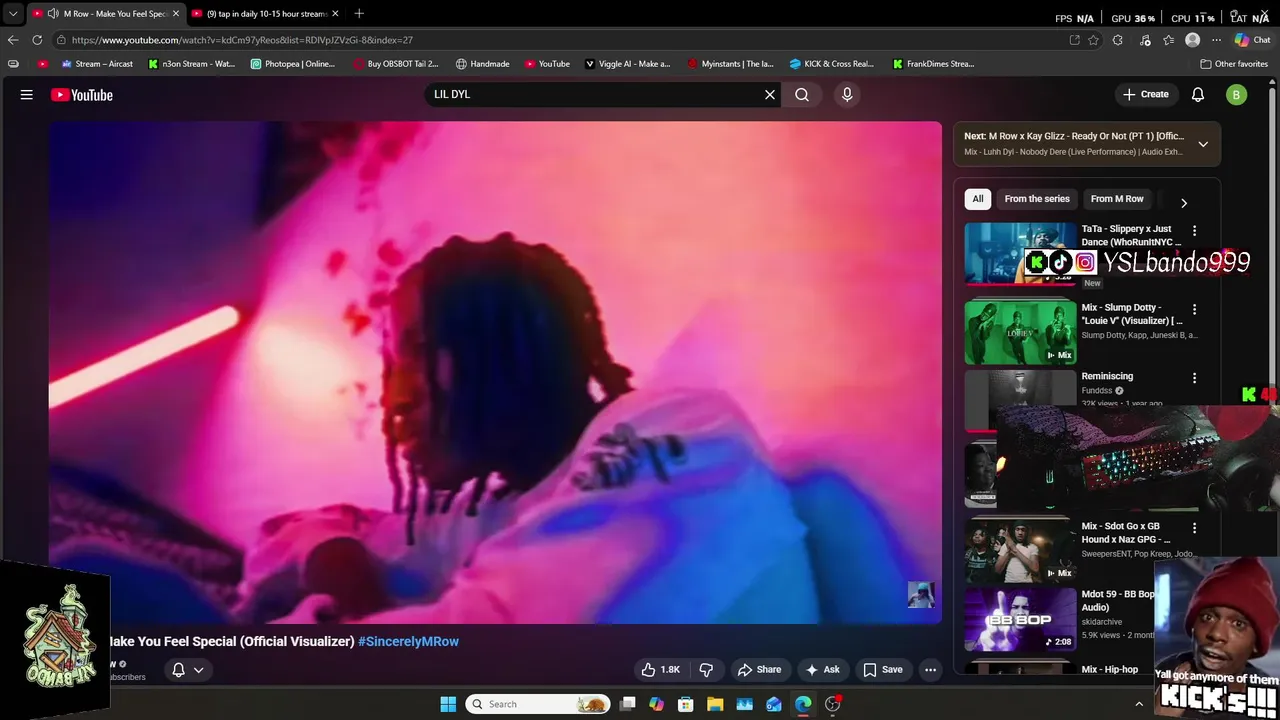Open Handmade bookmark

pos(482,64)
